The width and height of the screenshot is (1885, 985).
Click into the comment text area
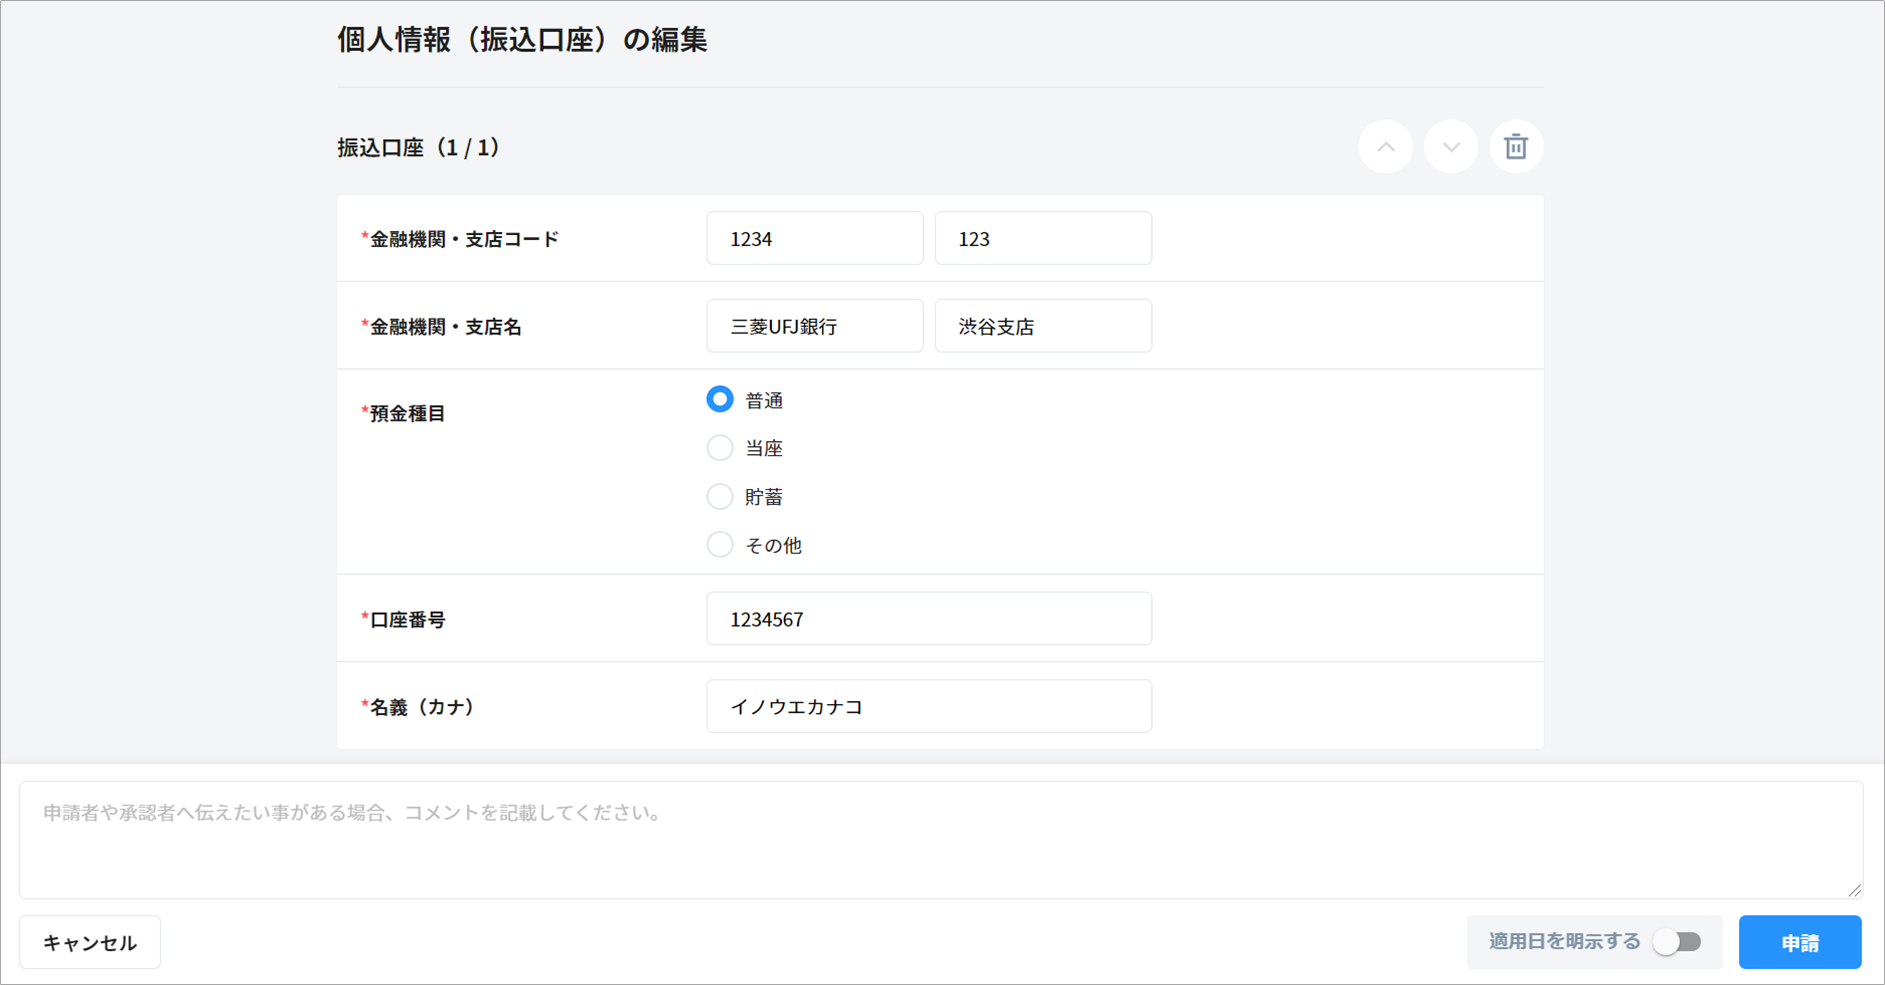coord(940,840)
